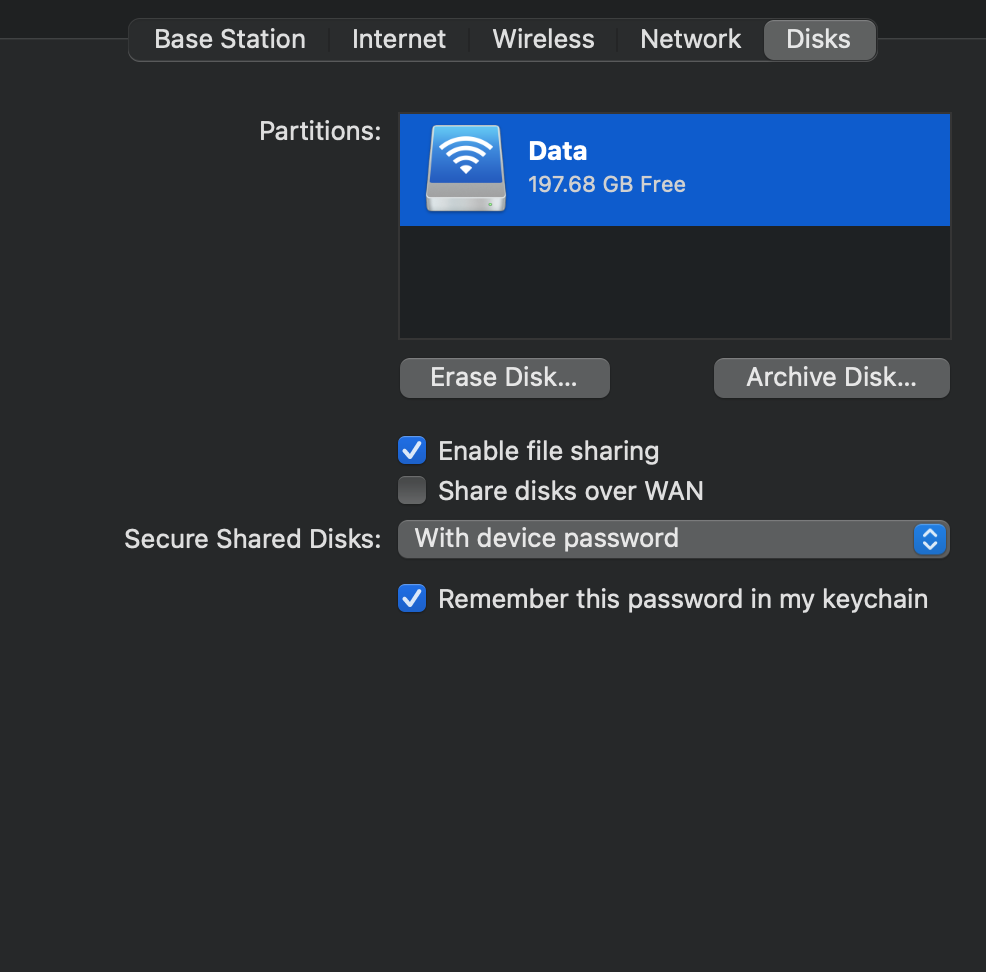Click the Data partition name text
The width and height of the screenshot is (986, 972).
pos(558,151)
